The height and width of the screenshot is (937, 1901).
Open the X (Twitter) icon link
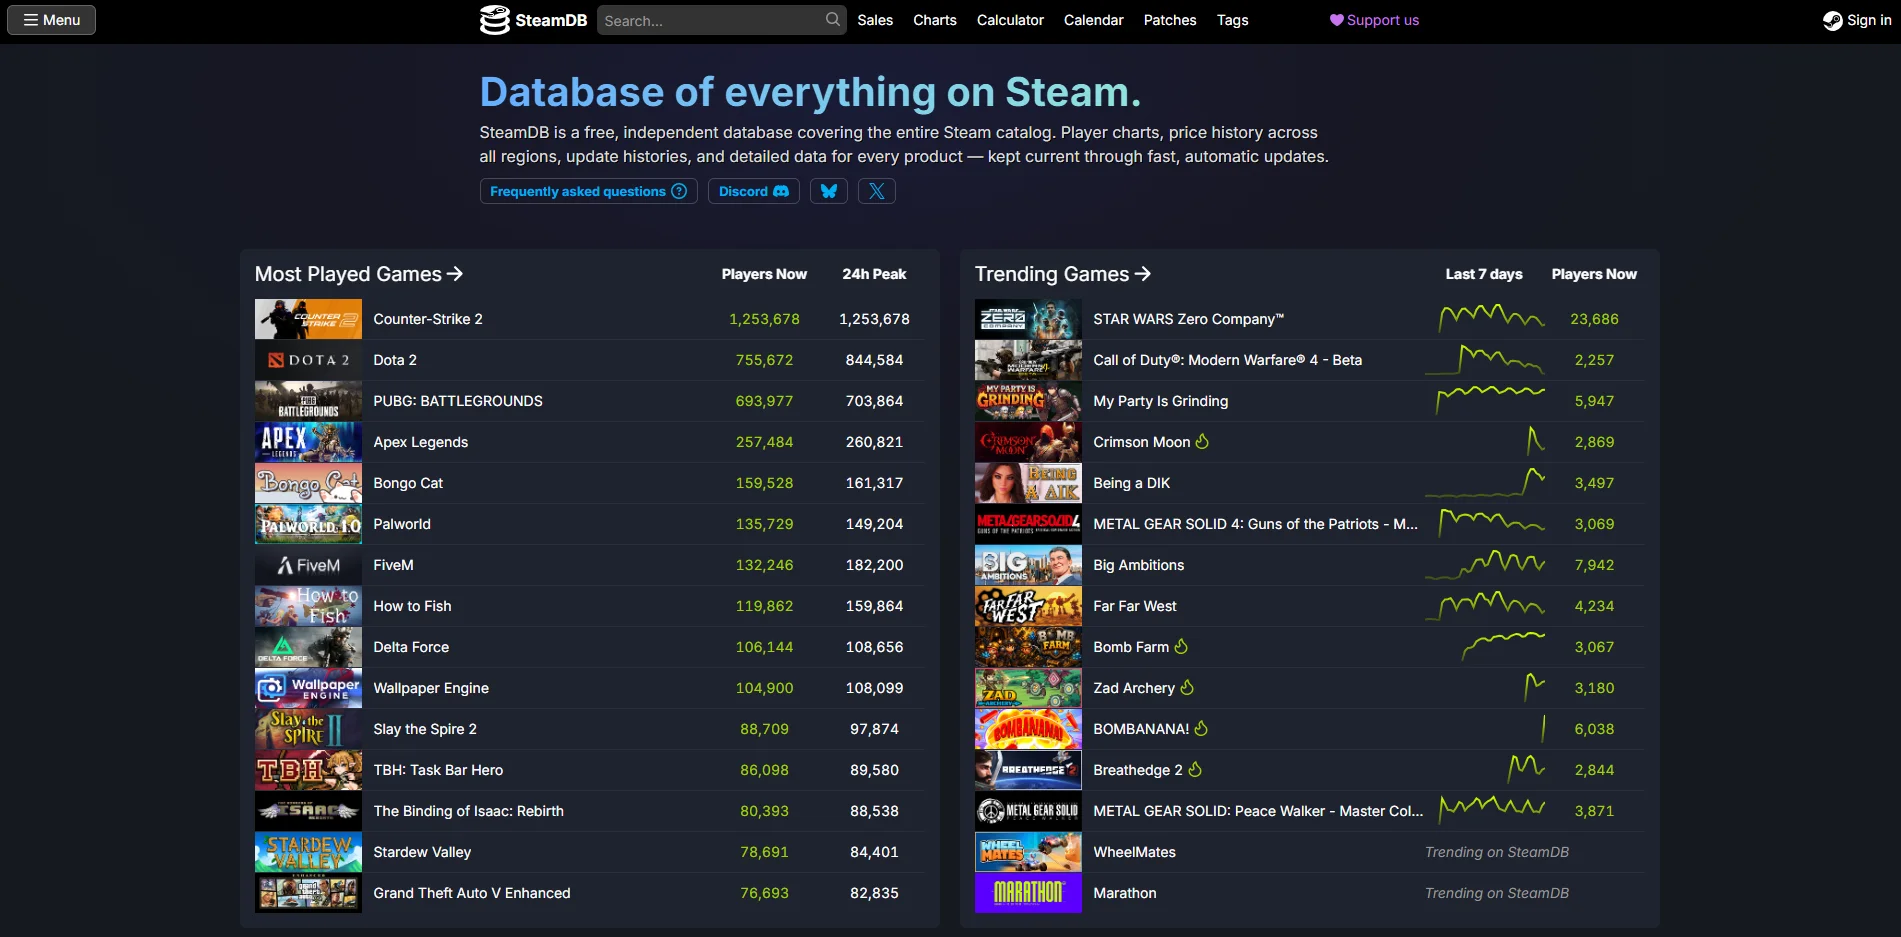(x=877, y=191)
